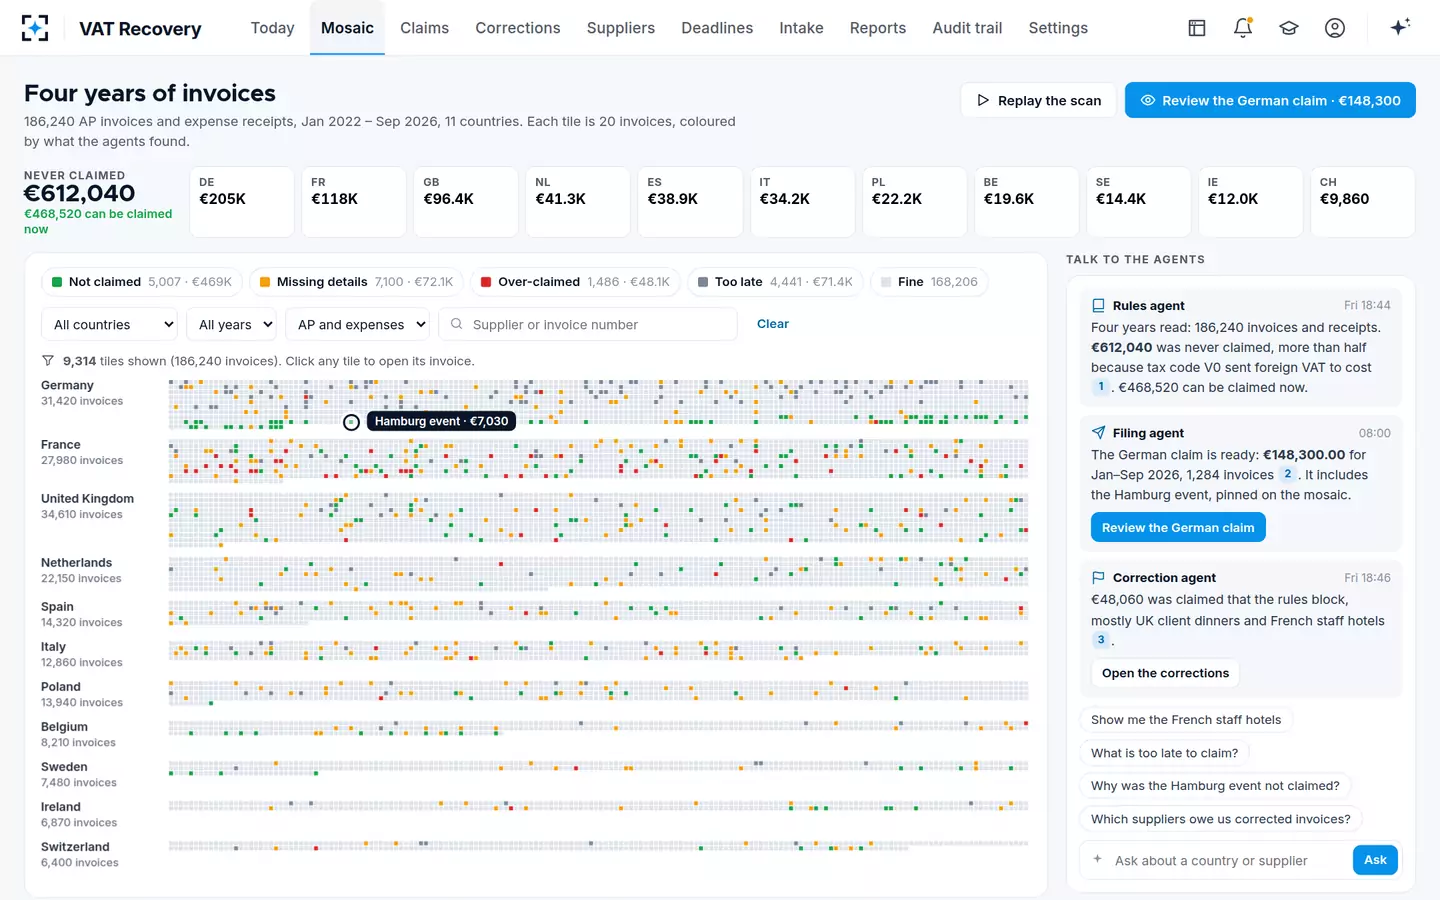Viewport: 1440px width, 900px height.
Task: Select the Mosaic tab
Action: click(x=347, y=28)
